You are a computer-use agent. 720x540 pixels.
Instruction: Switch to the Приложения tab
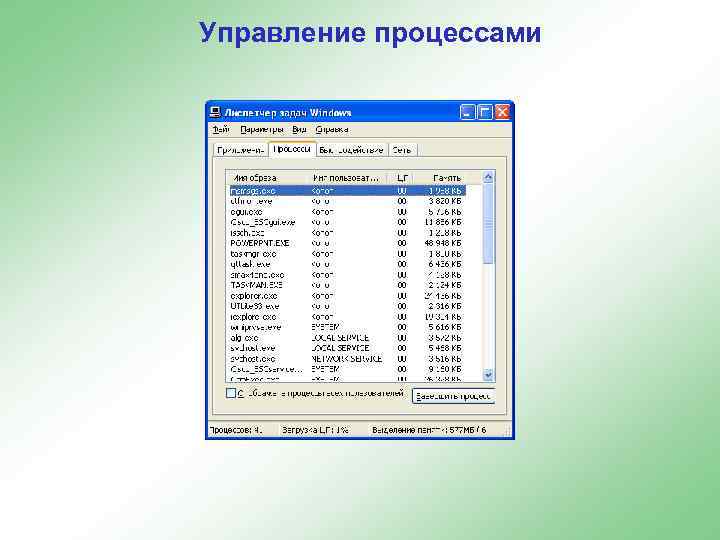(x=241, y=150)
